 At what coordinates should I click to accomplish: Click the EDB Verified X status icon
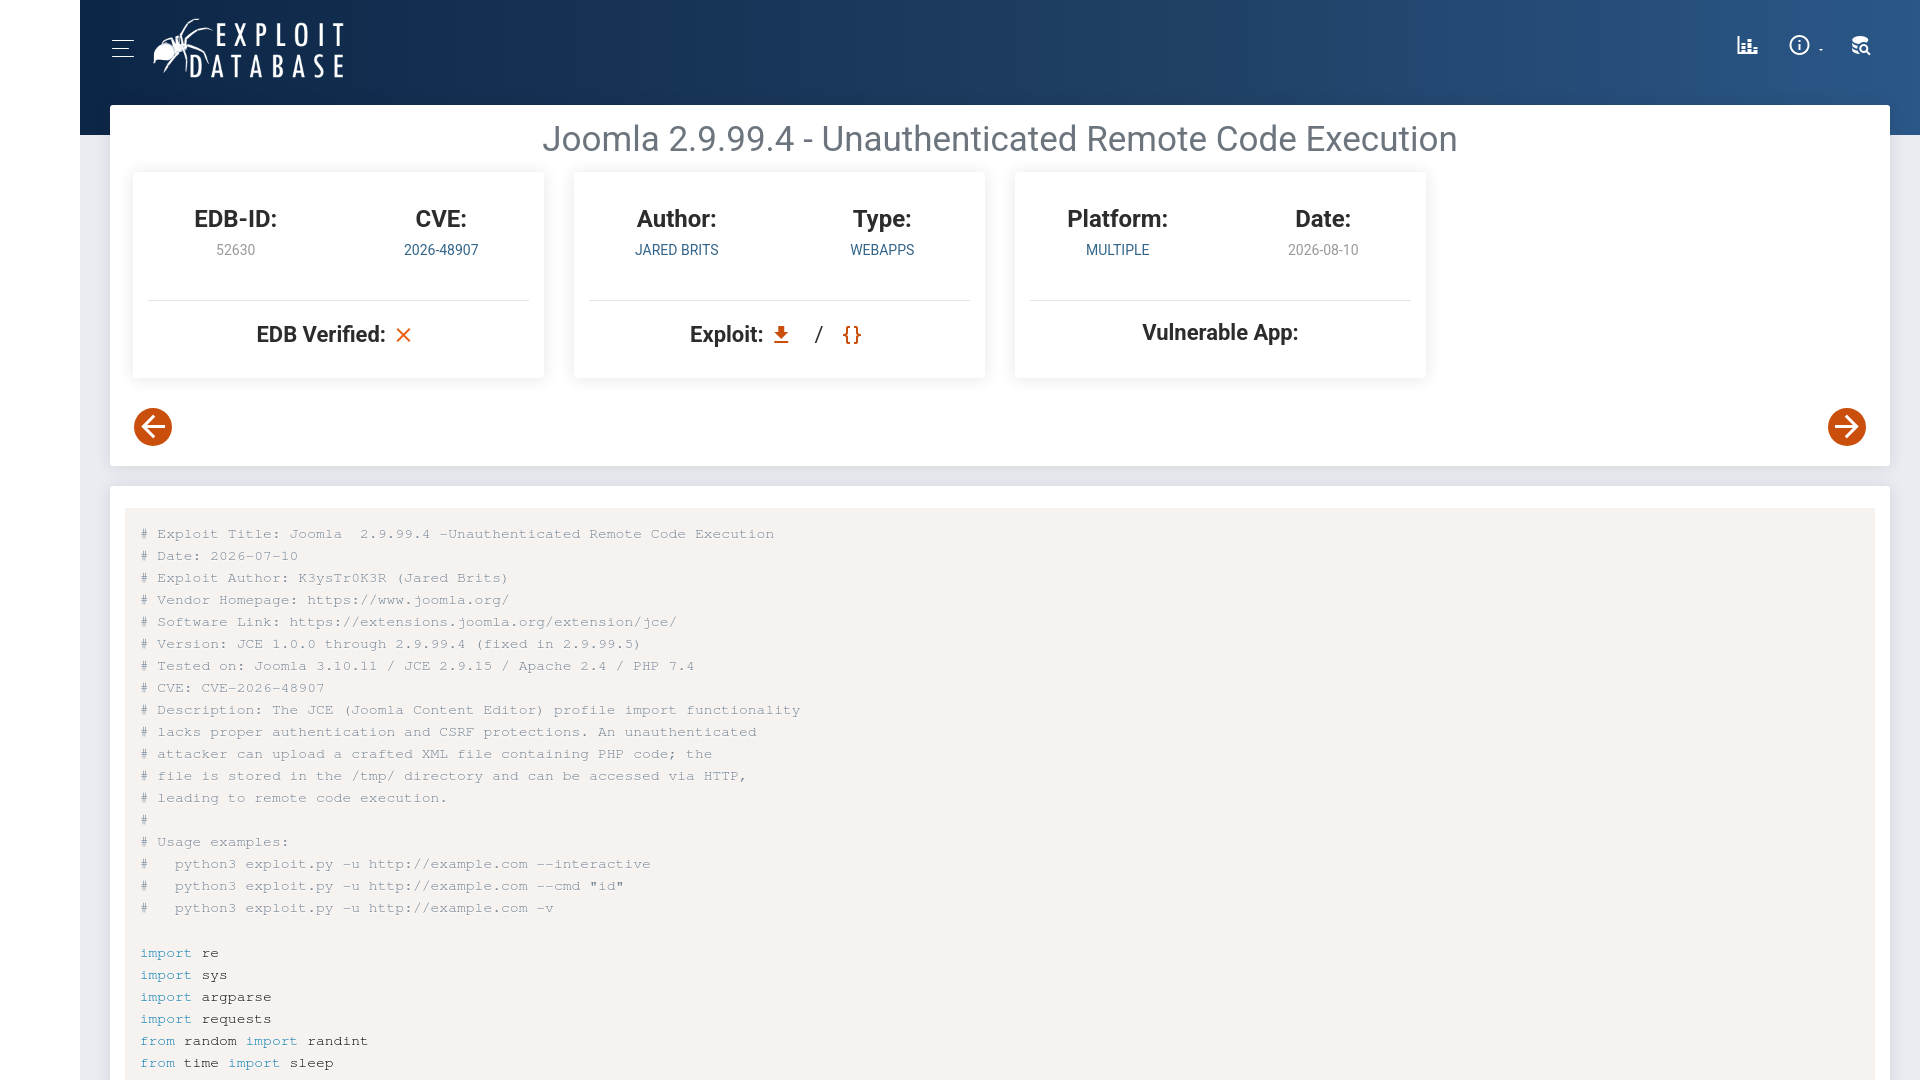pos(403,335)
